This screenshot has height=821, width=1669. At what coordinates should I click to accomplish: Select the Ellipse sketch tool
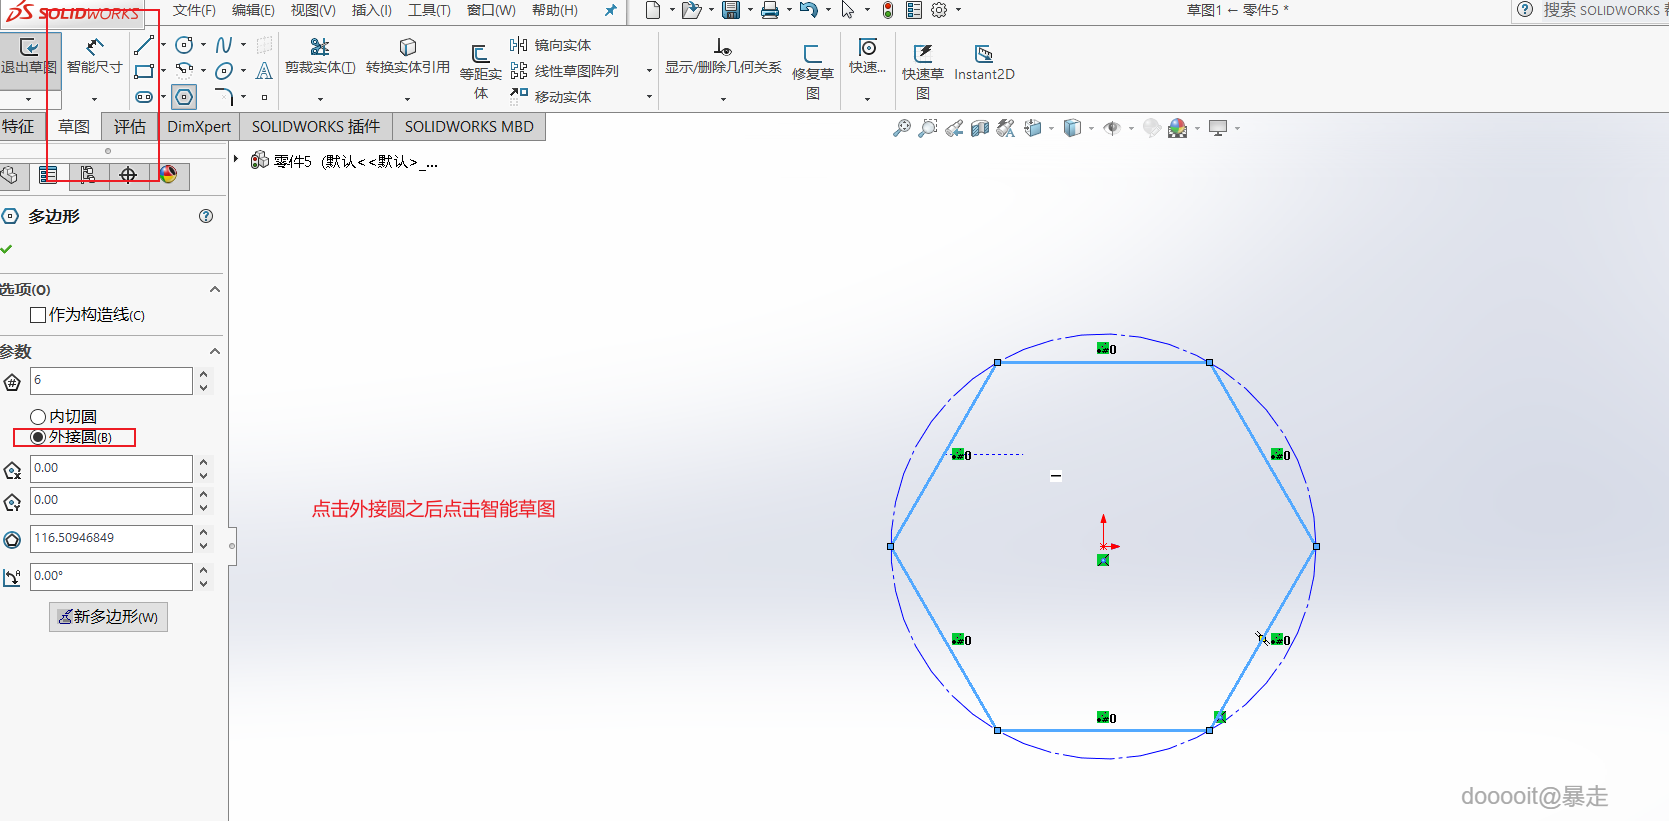click(x=224, y=71)
